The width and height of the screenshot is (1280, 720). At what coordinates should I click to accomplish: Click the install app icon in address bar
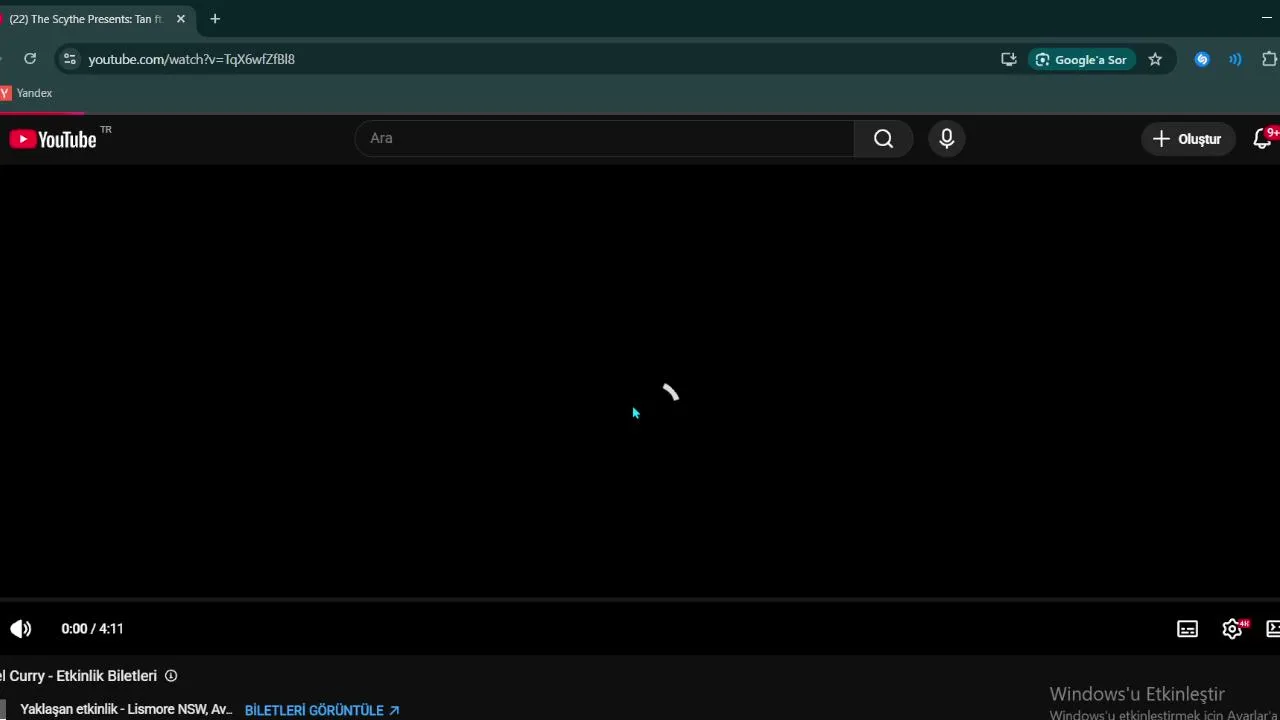coord(1008,59)
